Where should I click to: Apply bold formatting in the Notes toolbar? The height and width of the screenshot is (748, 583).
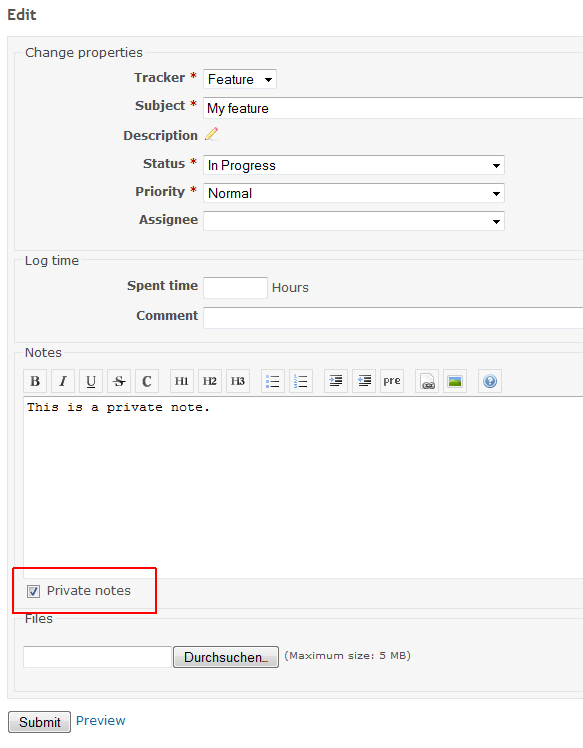click(35, 381)
